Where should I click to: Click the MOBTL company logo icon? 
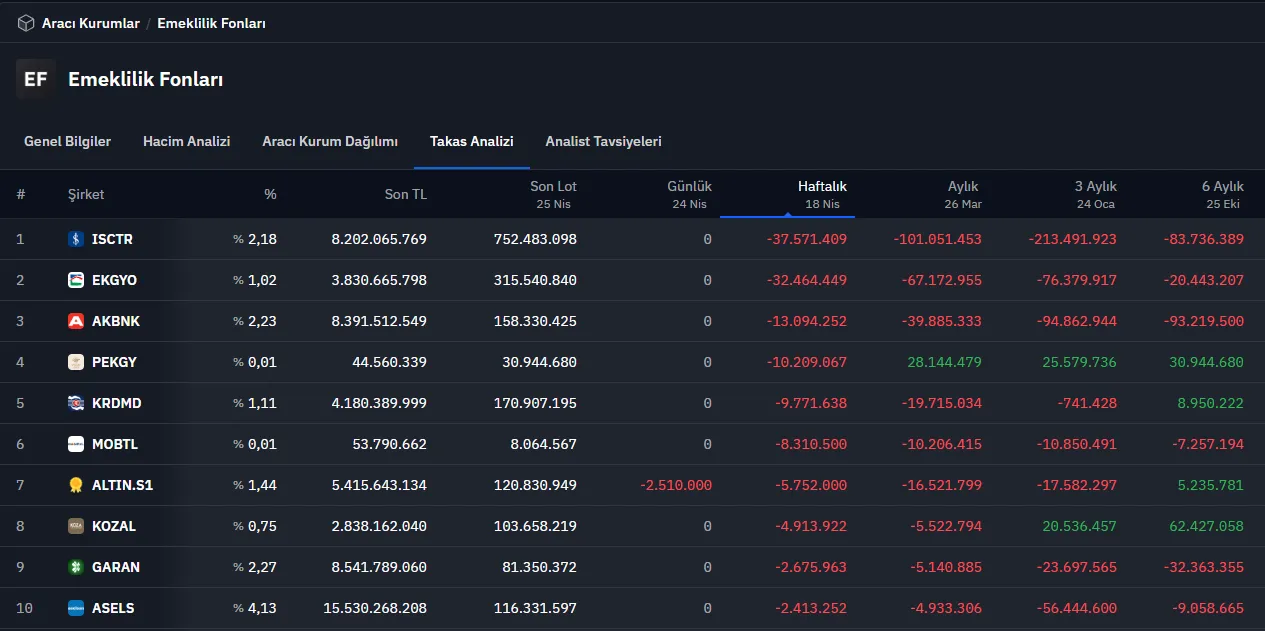click(75, 444)
